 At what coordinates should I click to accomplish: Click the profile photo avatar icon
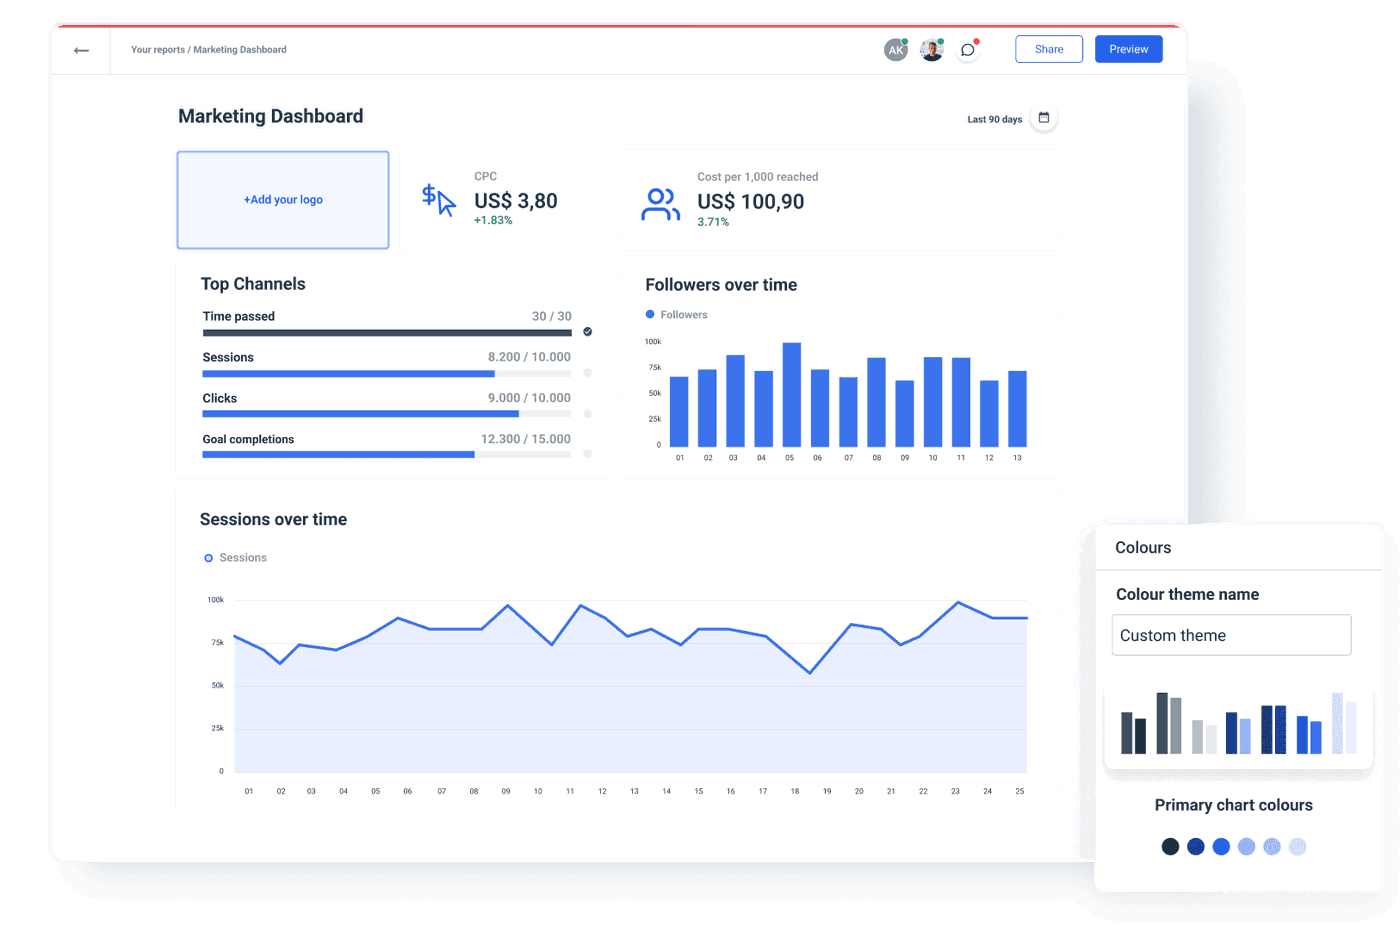(x=931, y=48)
